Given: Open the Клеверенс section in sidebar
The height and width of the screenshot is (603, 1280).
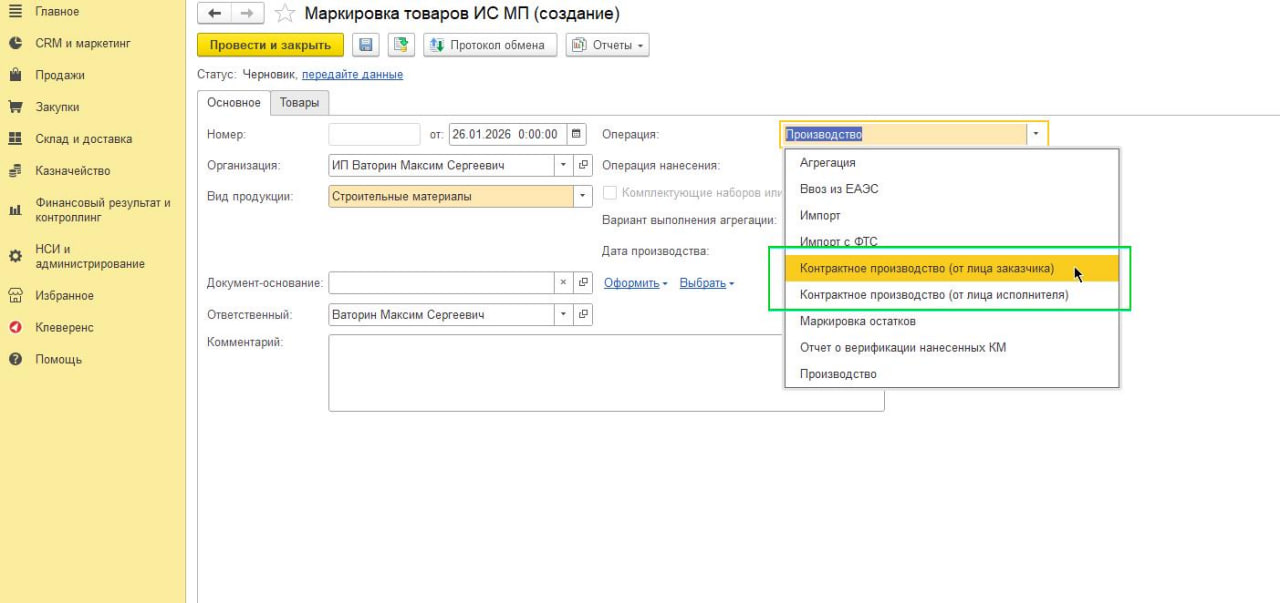Looking at the screenshot, I should (66, 327).
